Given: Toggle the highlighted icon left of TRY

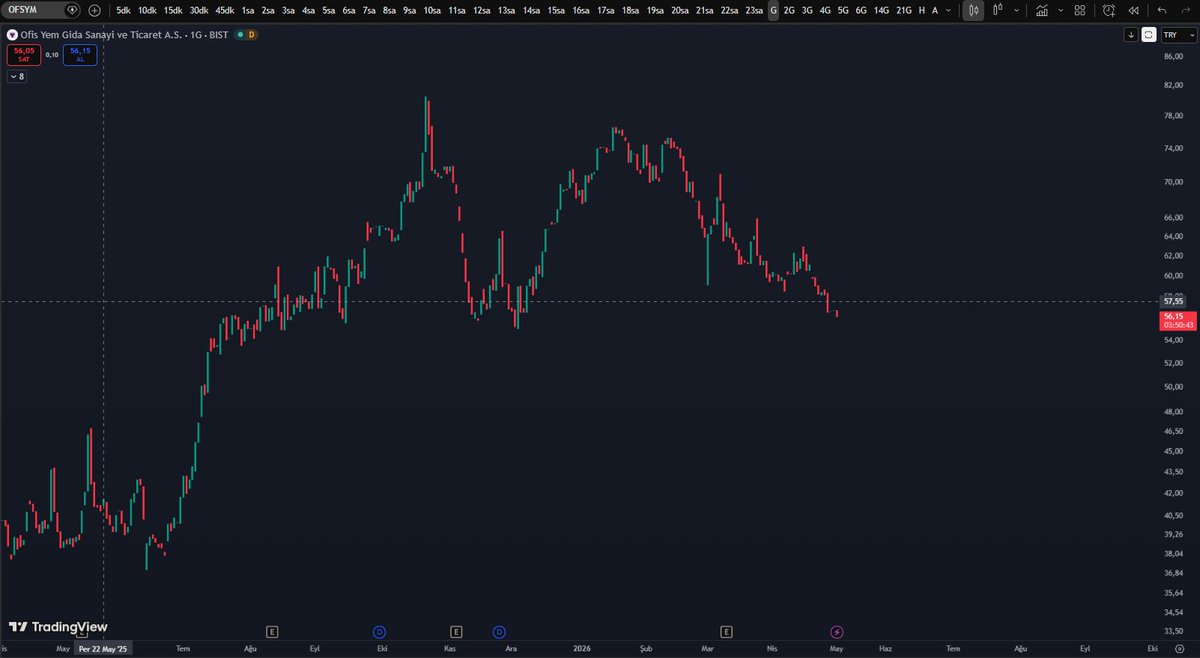Looking at the screenshot, I should click(1149, 34).
